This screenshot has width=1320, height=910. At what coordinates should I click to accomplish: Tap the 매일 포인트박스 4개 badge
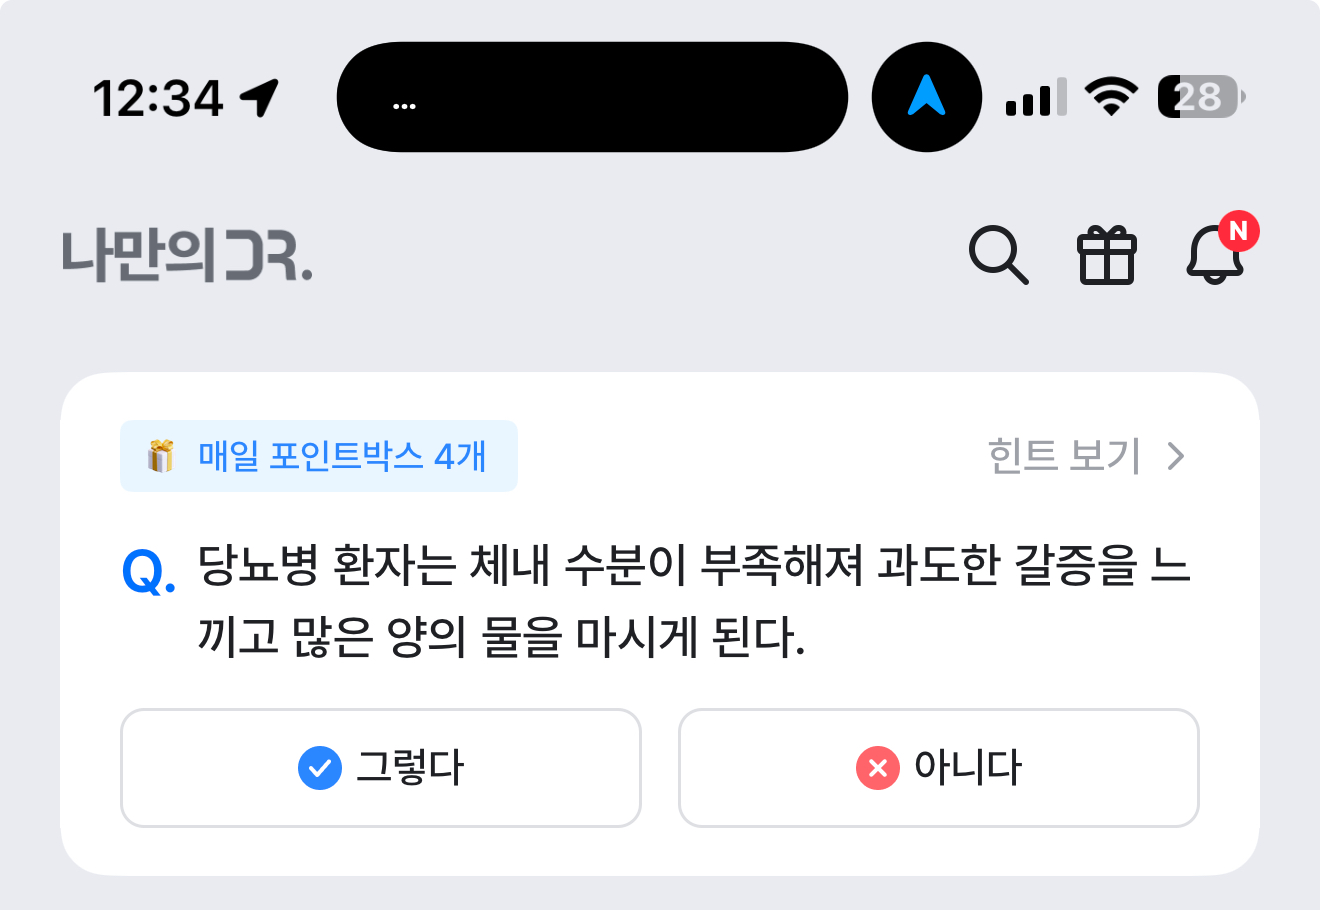319,456
